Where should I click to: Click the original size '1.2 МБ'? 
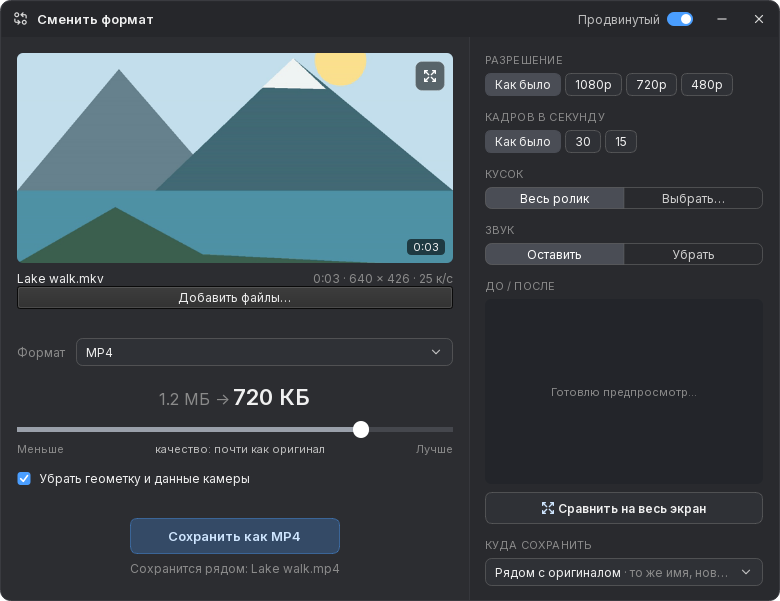pos(184,399)
